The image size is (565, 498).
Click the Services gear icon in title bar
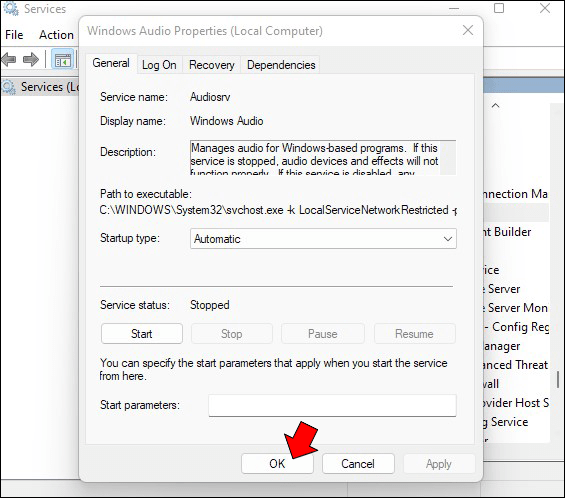coord(10,9)
